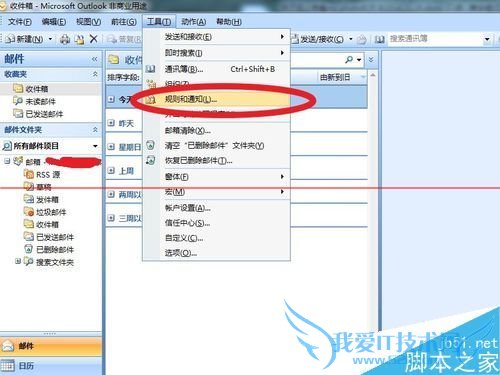
Task: Choose 信任中心(S)... menu item
Action: pos(217,223)
